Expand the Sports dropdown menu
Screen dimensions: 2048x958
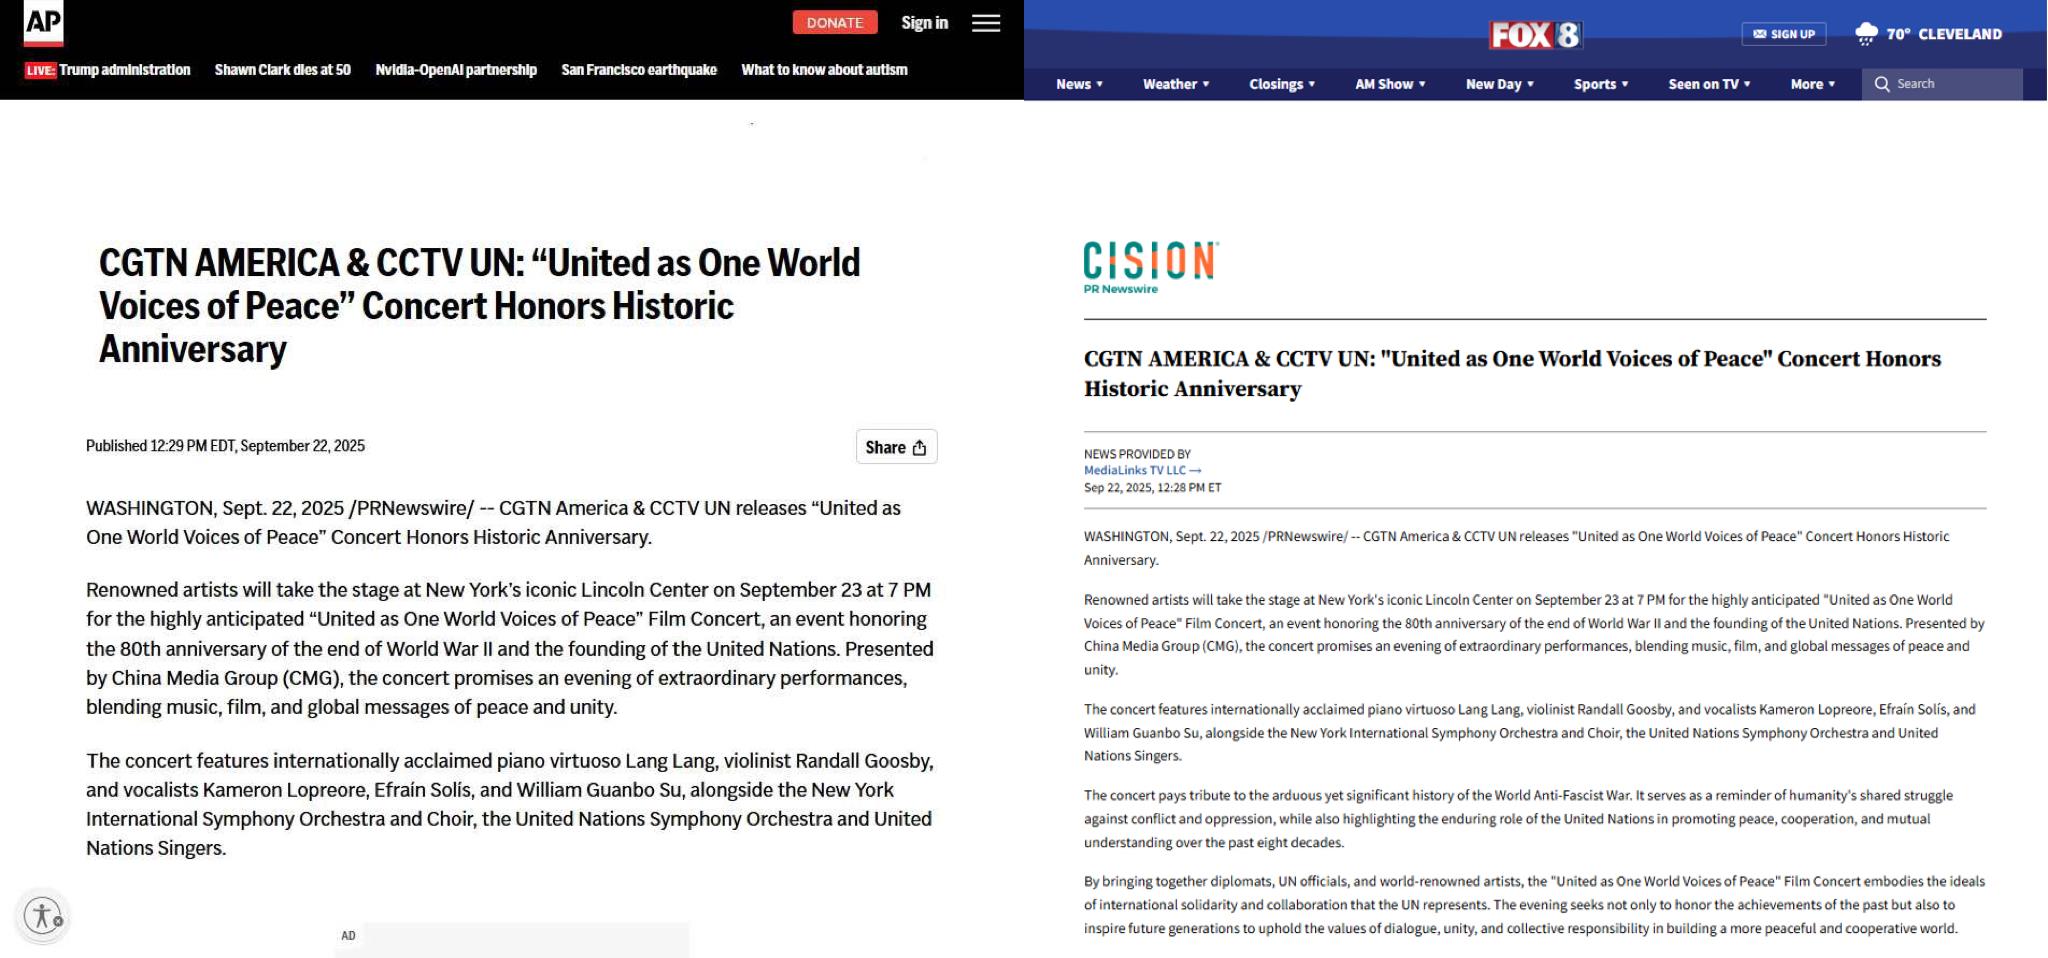tap(1600, 84)
